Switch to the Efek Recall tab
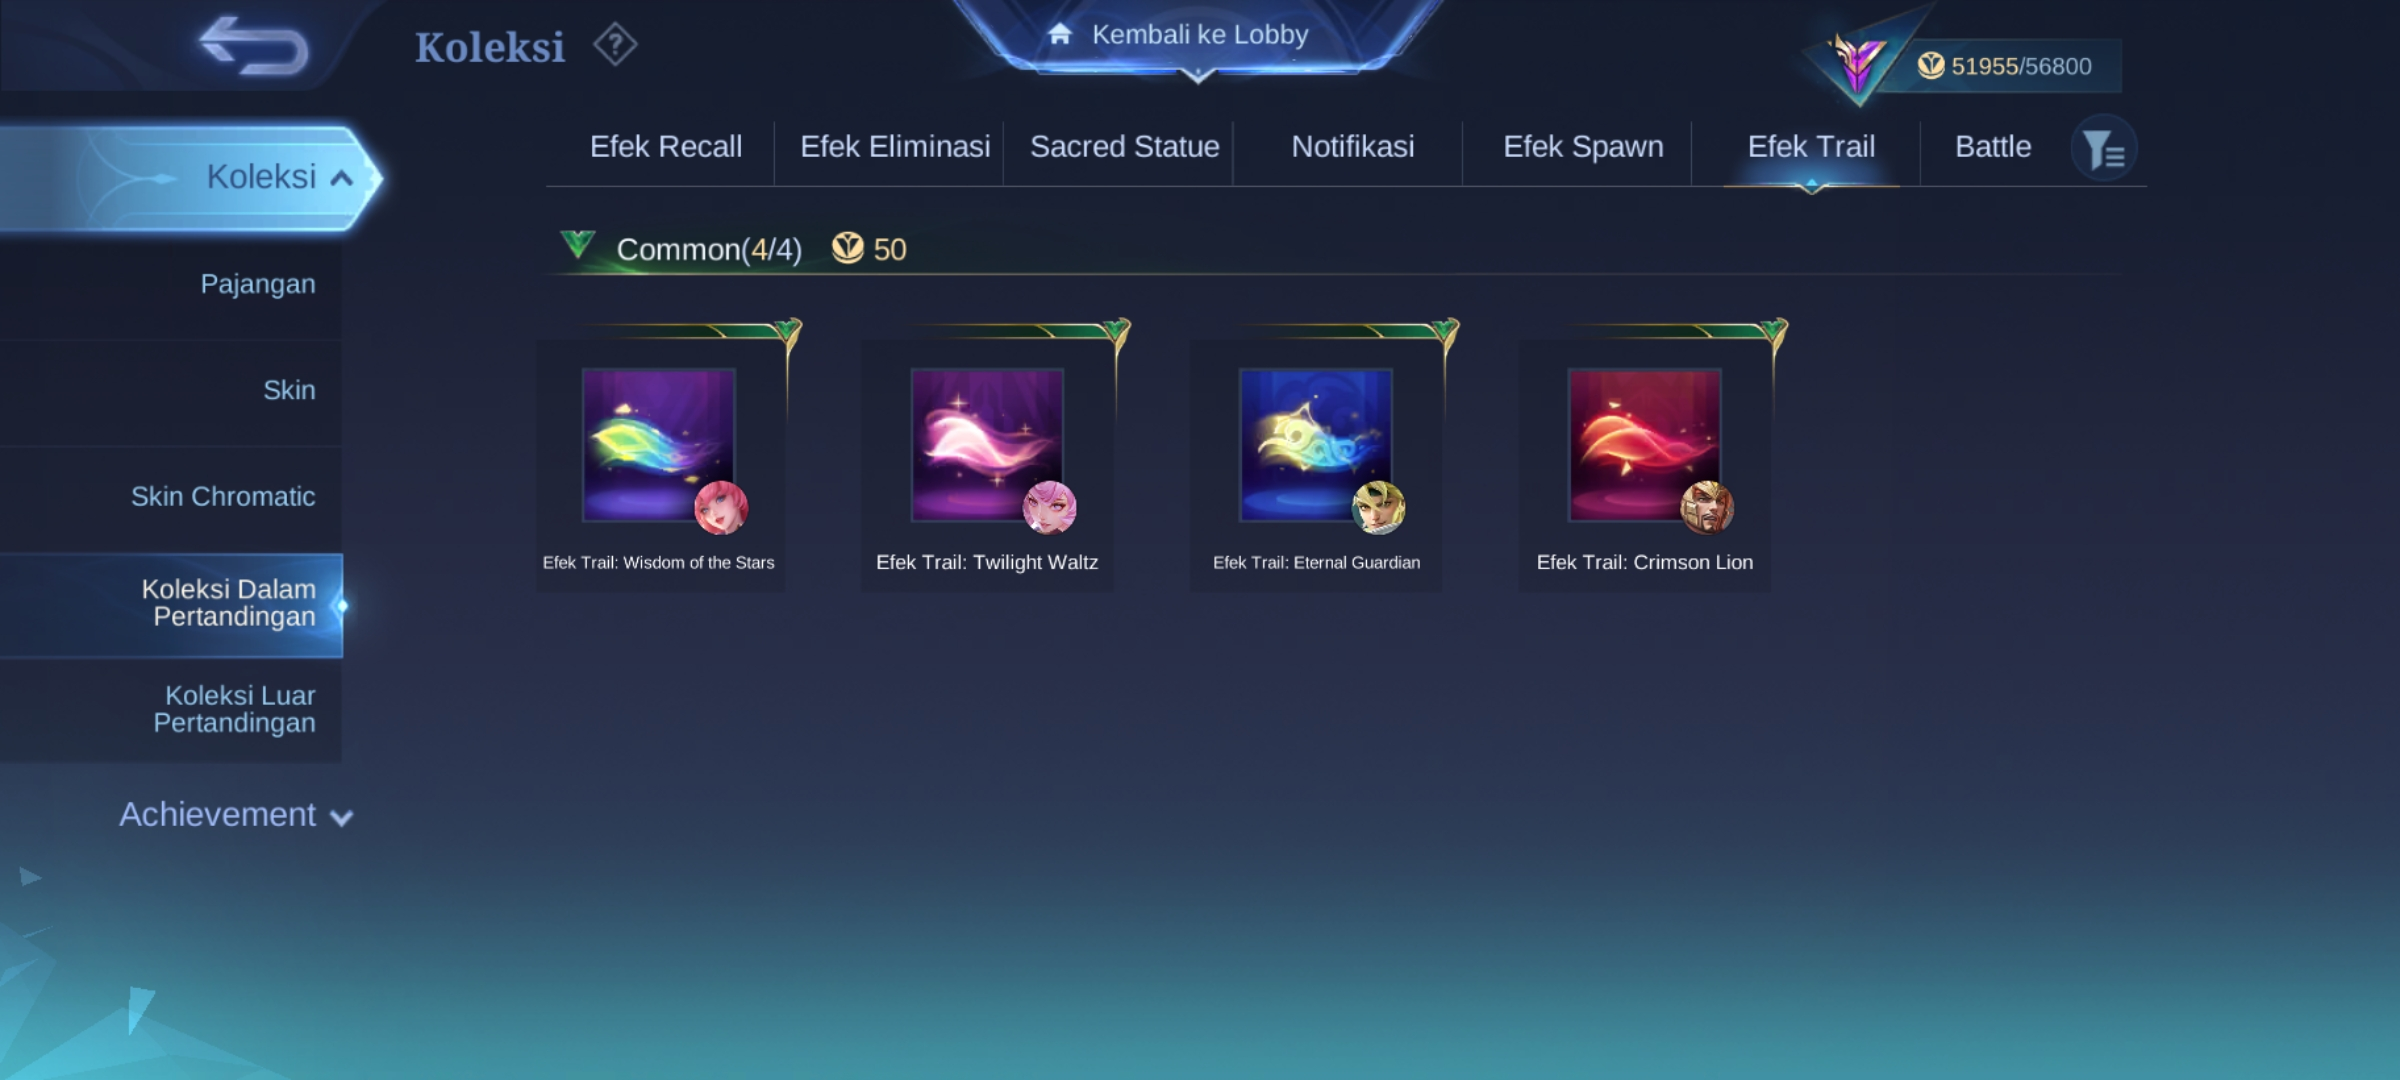Viewport: 2400px width, 1080px height. [666, 147]
